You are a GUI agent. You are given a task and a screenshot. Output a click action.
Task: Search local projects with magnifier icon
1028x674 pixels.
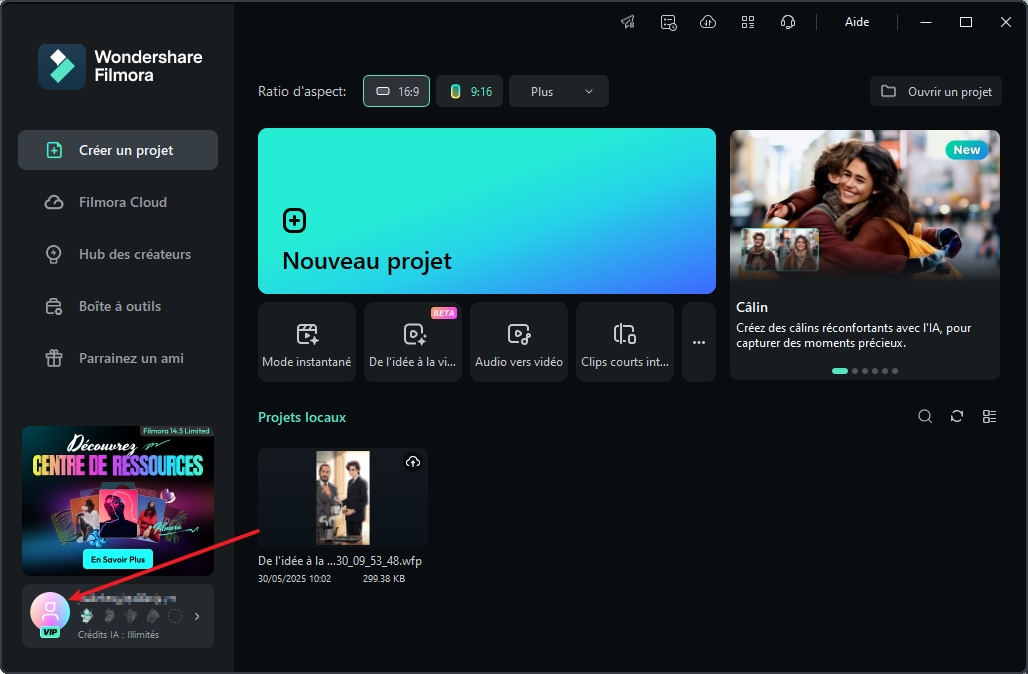[925, 417]
